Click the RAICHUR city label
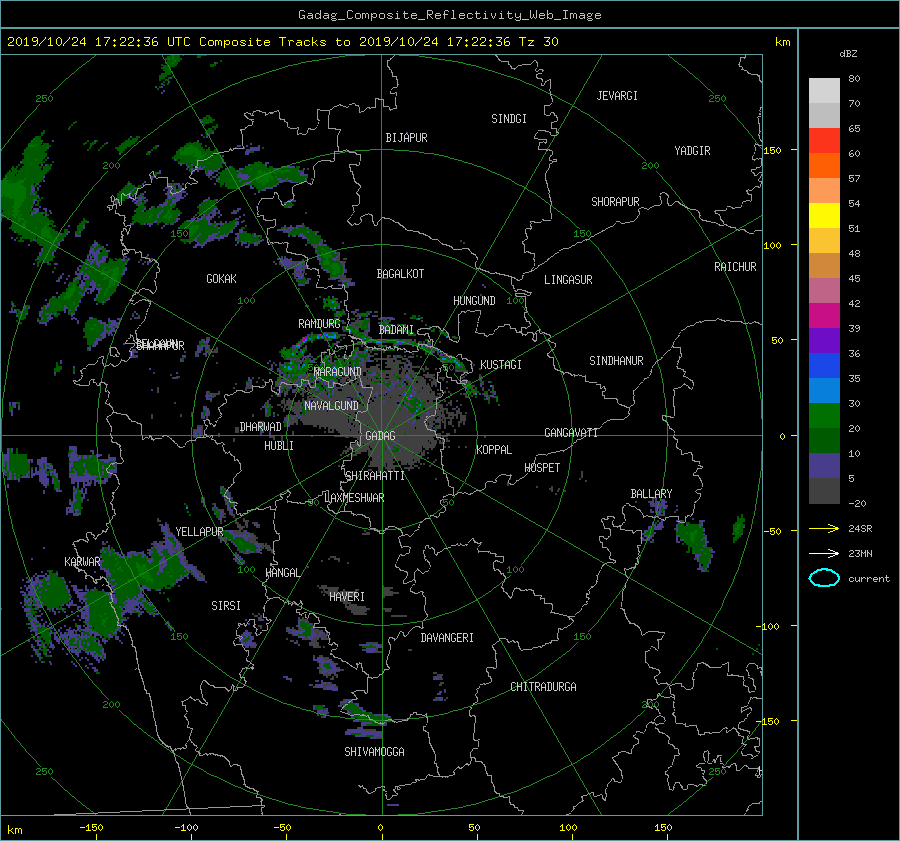Image resolution: width=900 pixels, height=841 pixels. point(735,267)
